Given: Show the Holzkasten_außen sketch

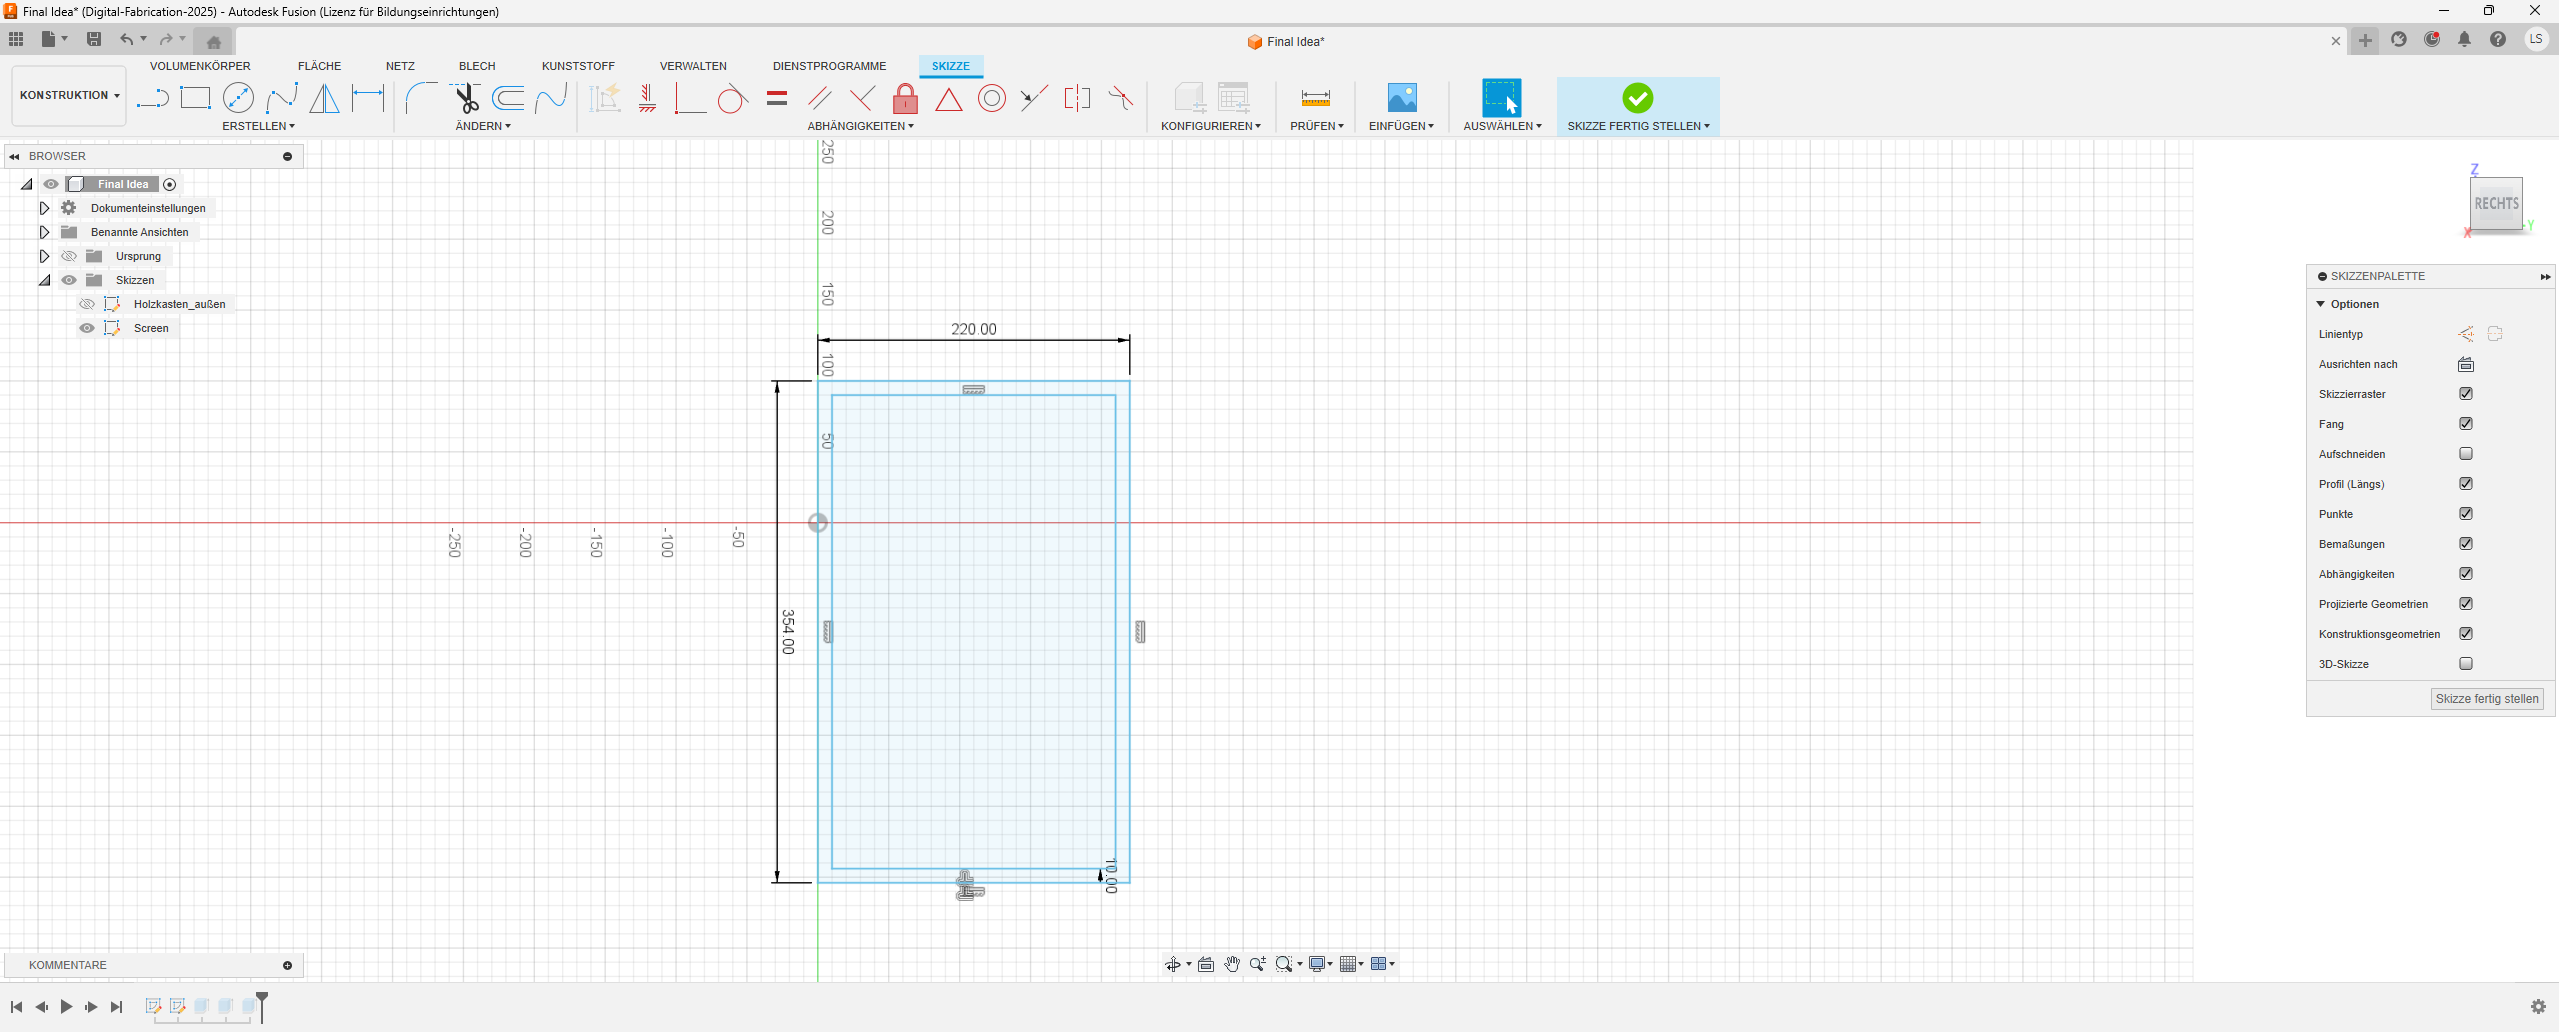Looking at the screenshot, I should click(87, 304).
